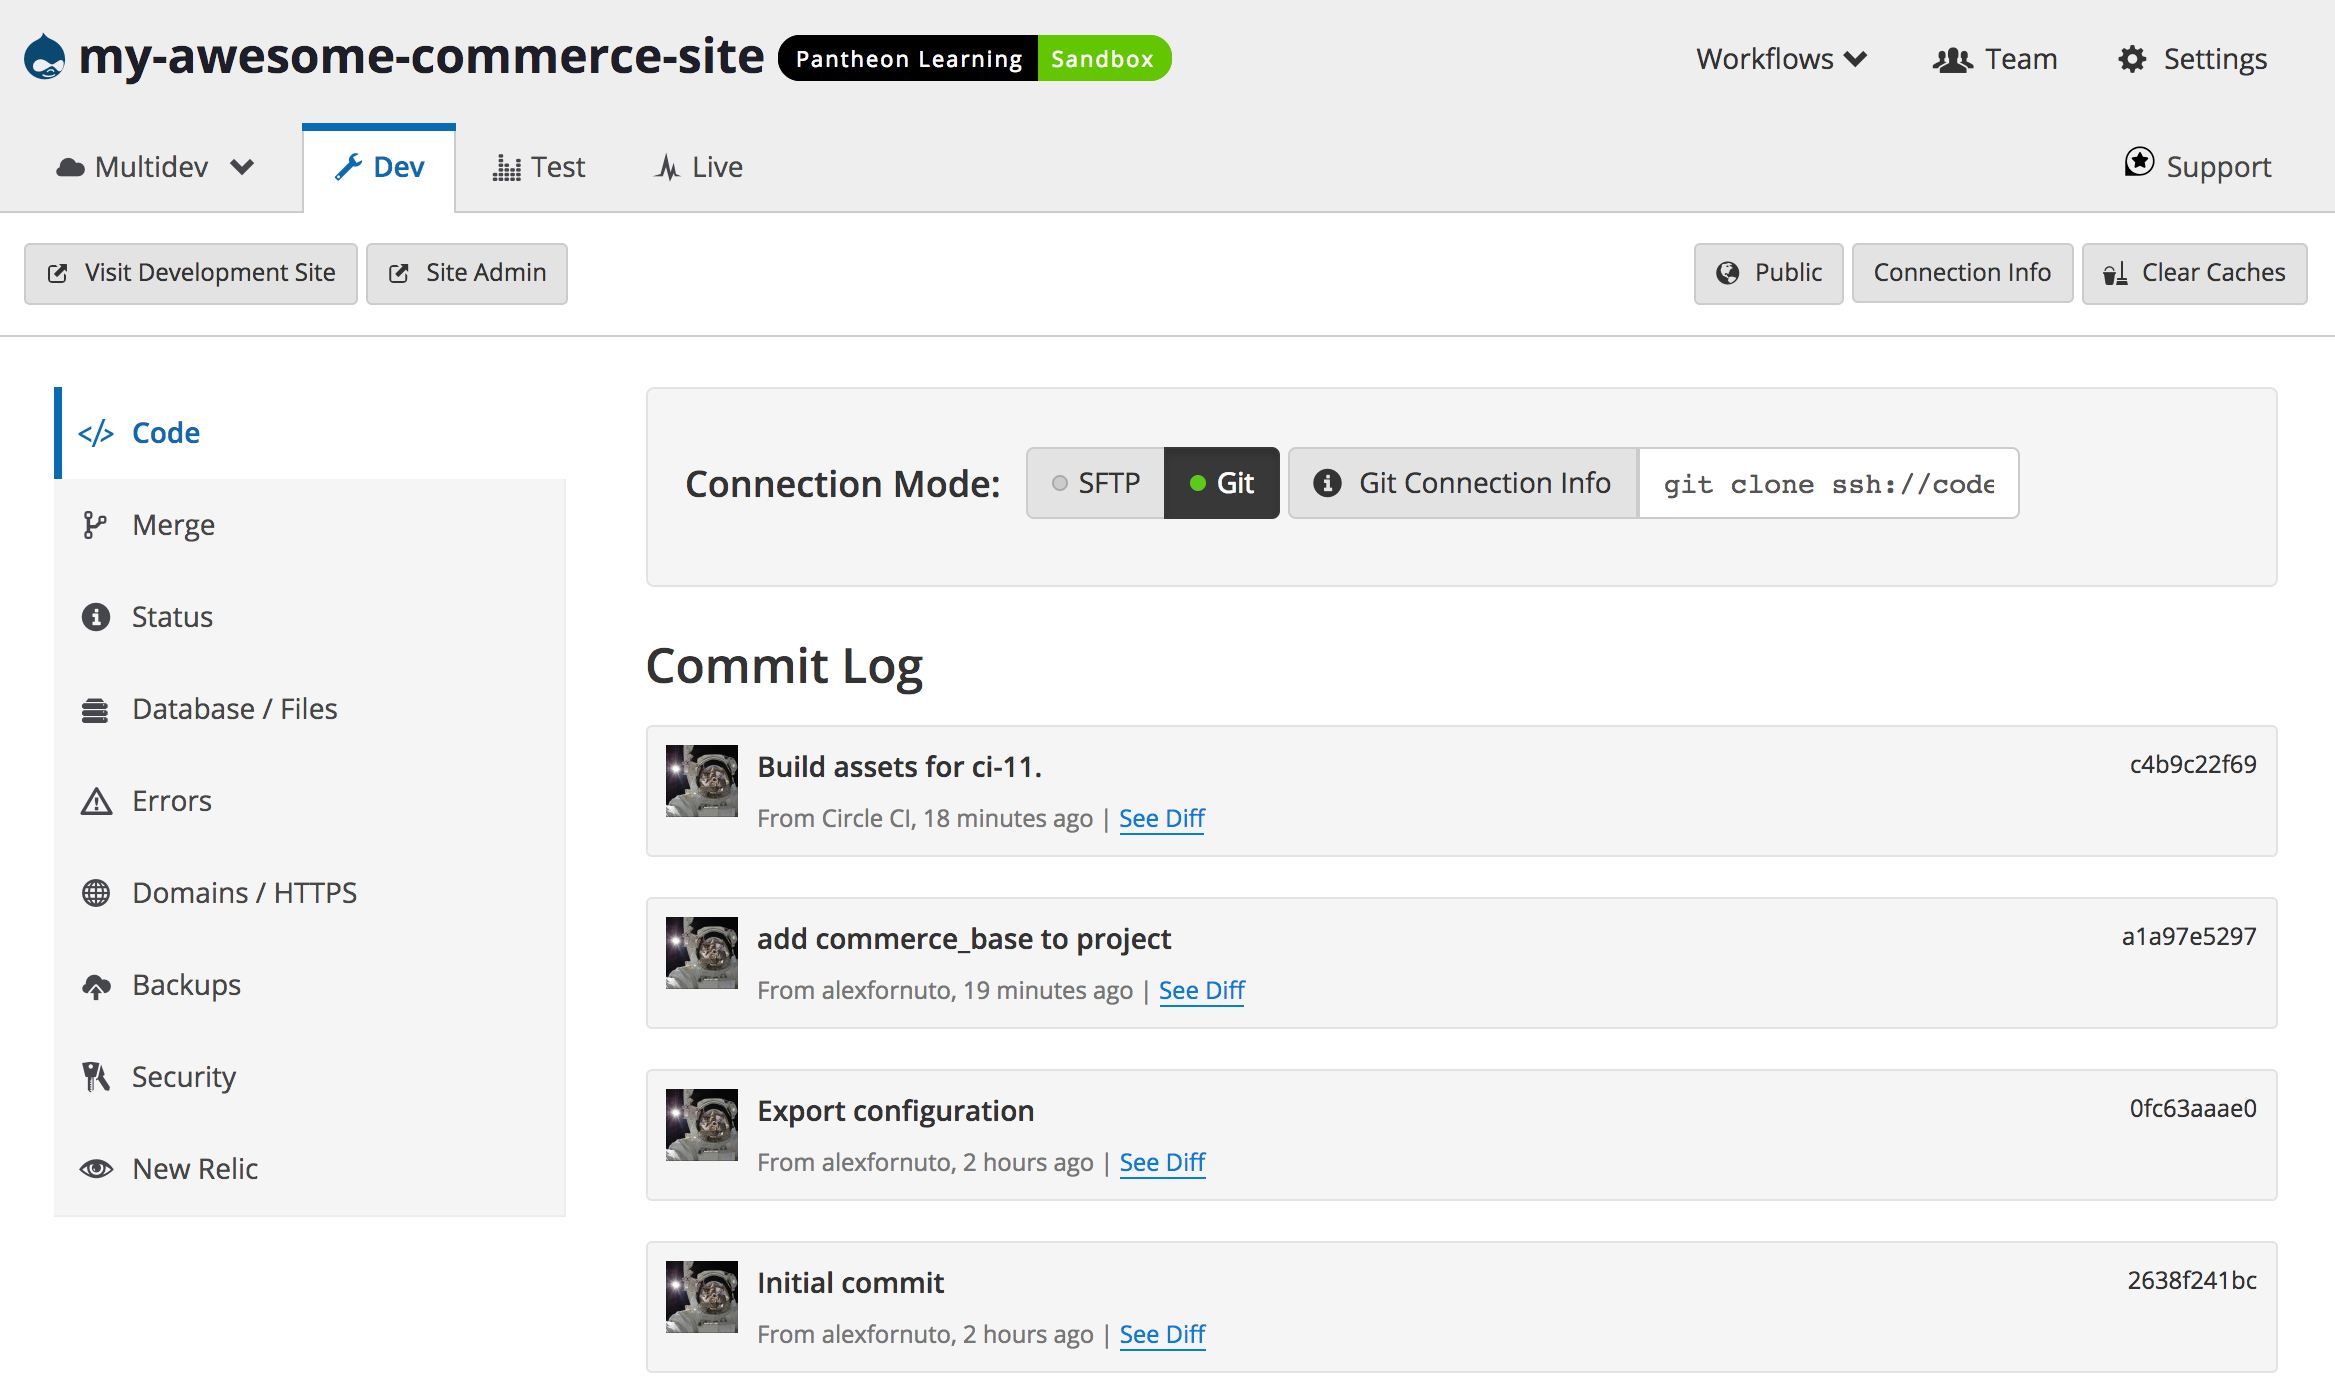Click the Drupal logo icon beside site name
Viewport: 2335px width, 1398px height.
click(x=45, y=57)
